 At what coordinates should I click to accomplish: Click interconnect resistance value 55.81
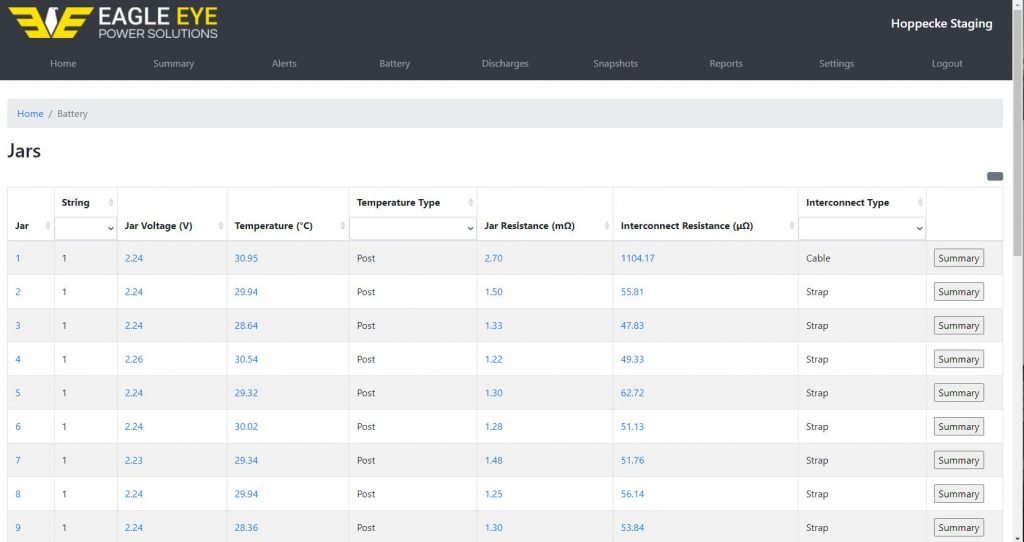(x=632, y=292)
